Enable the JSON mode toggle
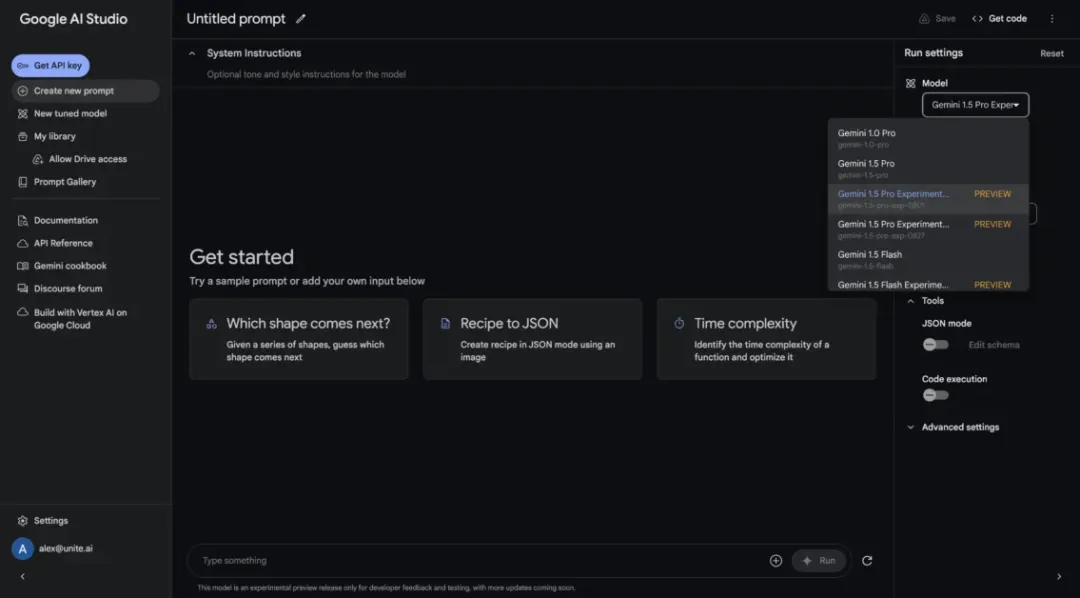Screen dimensions: 1080x598 (935, 345)
